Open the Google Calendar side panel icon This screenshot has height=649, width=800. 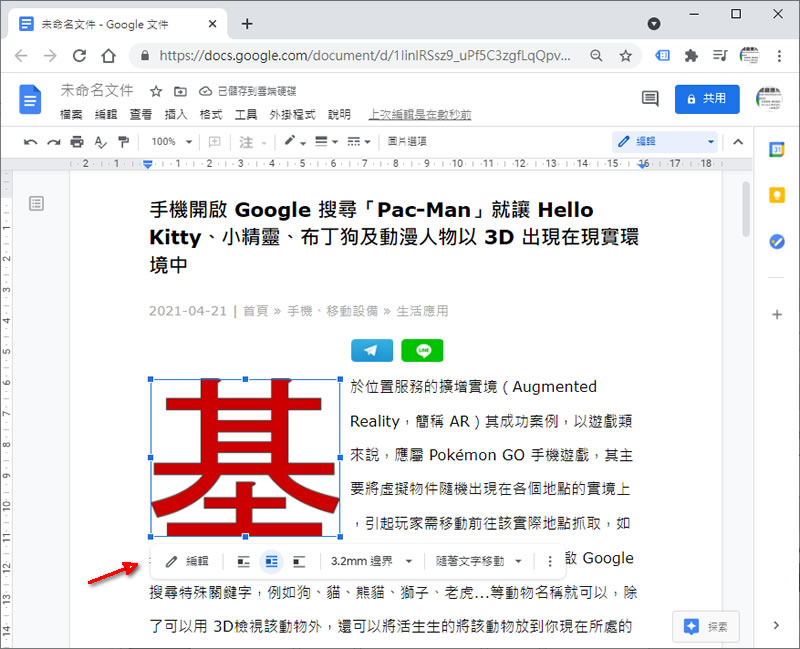coord(777,149)
